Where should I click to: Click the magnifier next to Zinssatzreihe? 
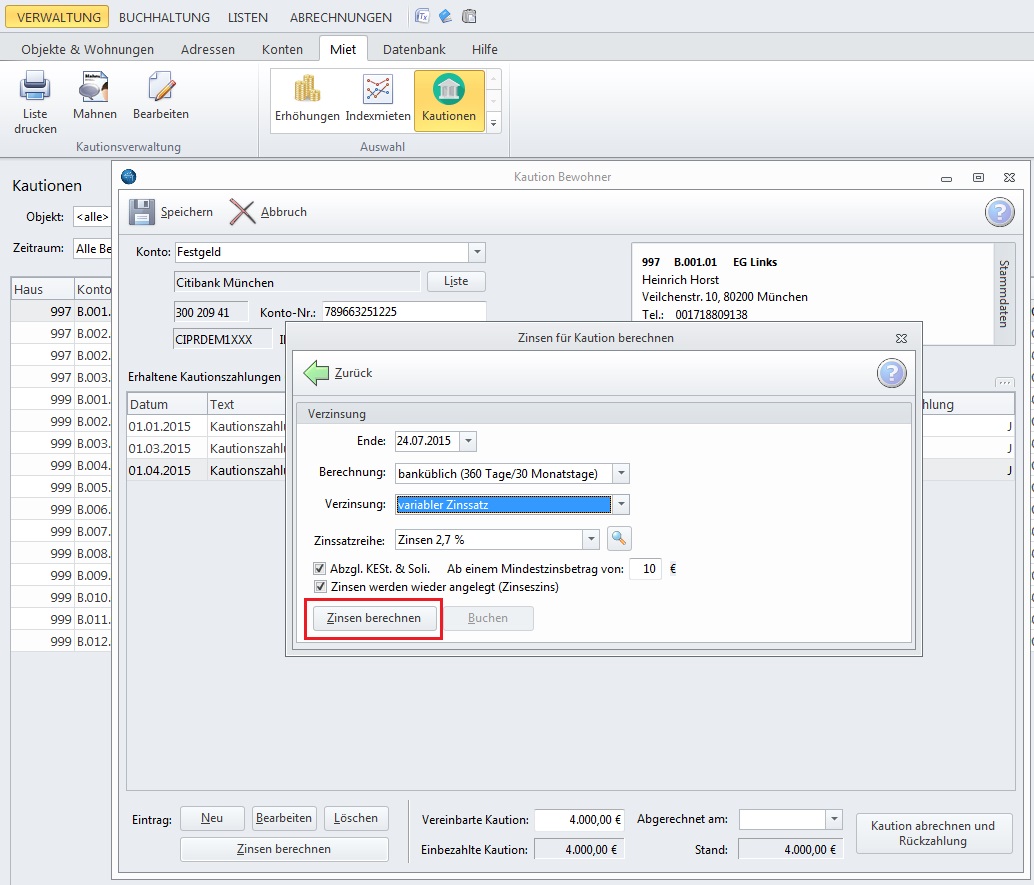point(619,540)
